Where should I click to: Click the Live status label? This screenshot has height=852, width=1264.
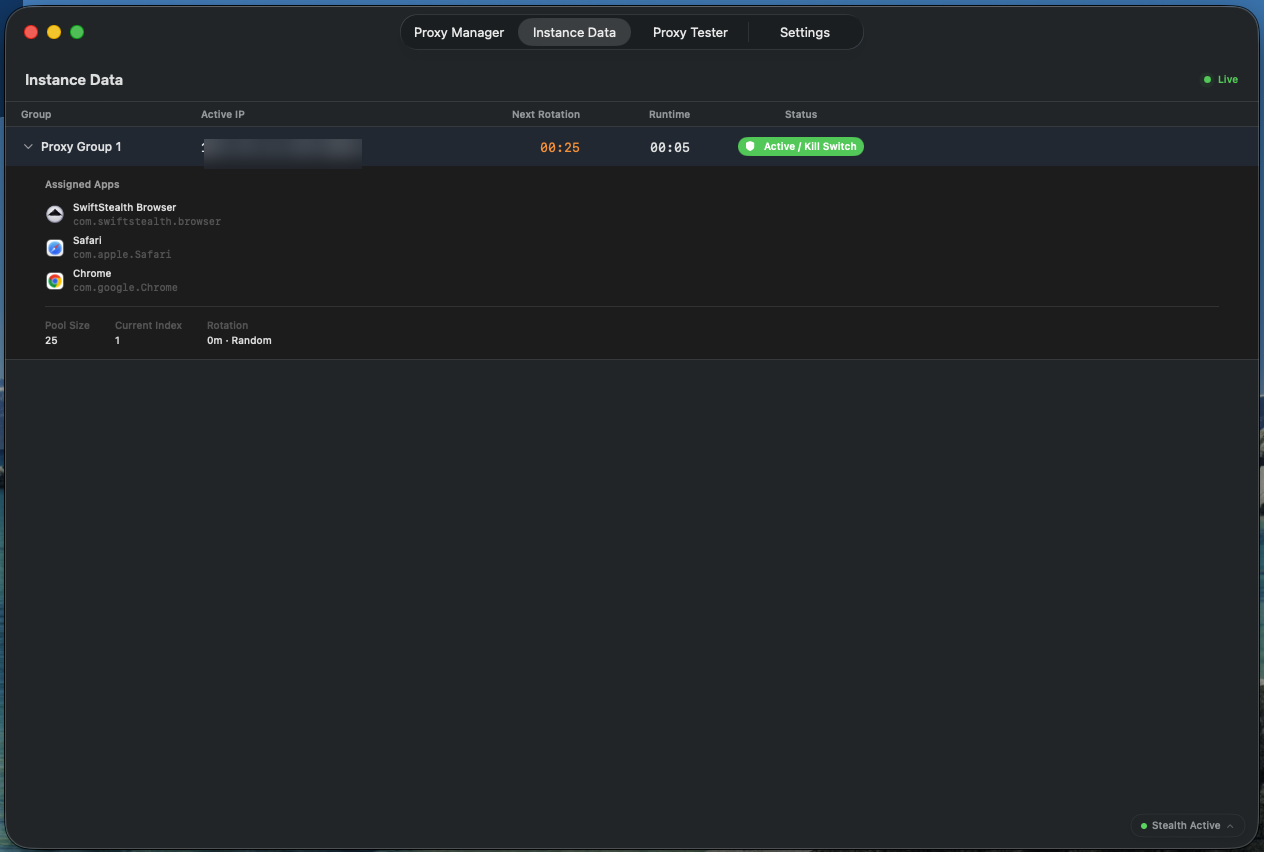(1227, 80)
